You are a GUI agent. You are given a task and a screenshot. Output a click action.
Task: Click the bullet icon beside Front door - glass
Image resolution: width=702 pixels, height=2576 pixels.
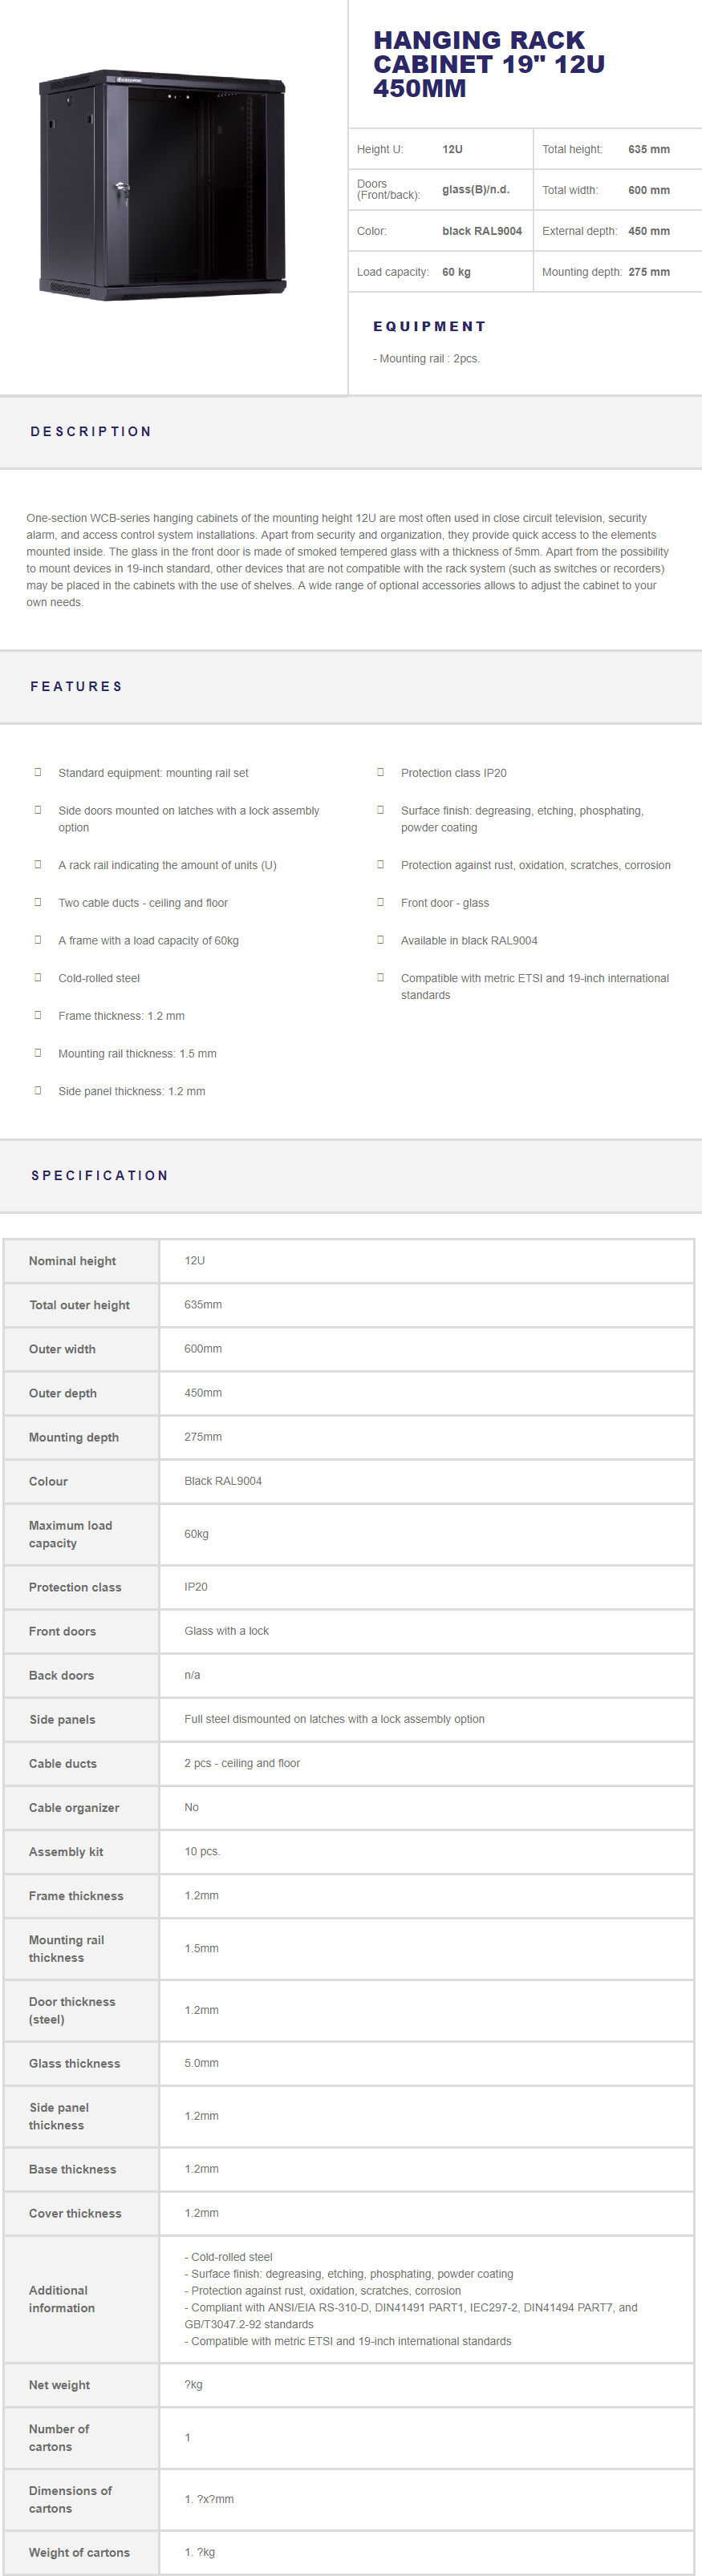(380, 902)
